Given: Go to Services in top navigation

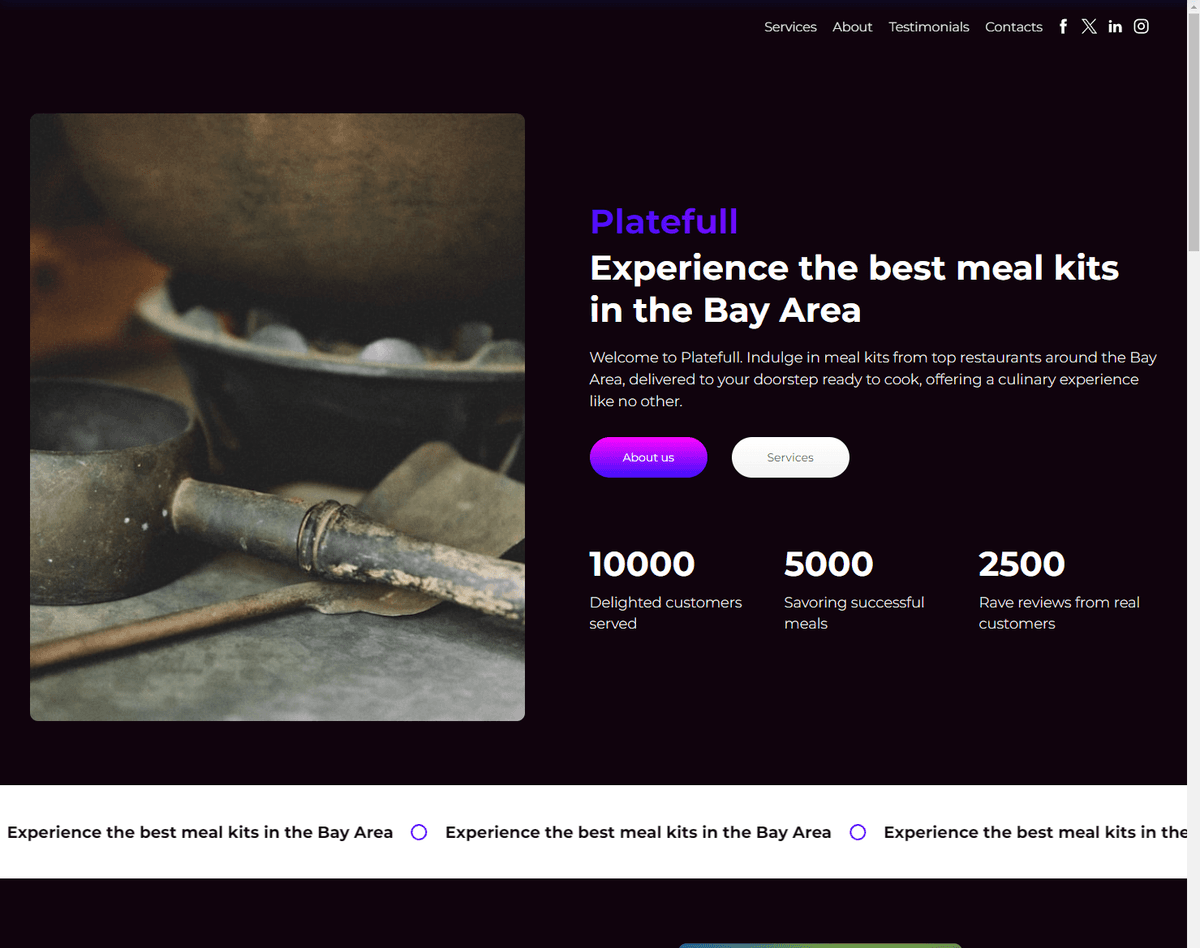Looking at the screenshot, I should coord(790,27).
